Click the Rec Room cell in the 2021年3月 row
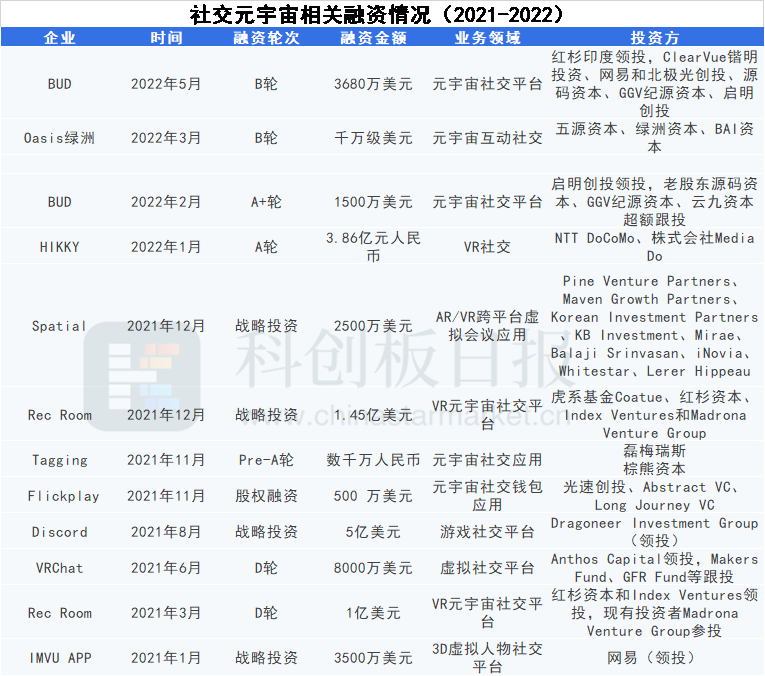Image resolution: width=765 pixels, height=676 pixels. [x=60, y=613]
